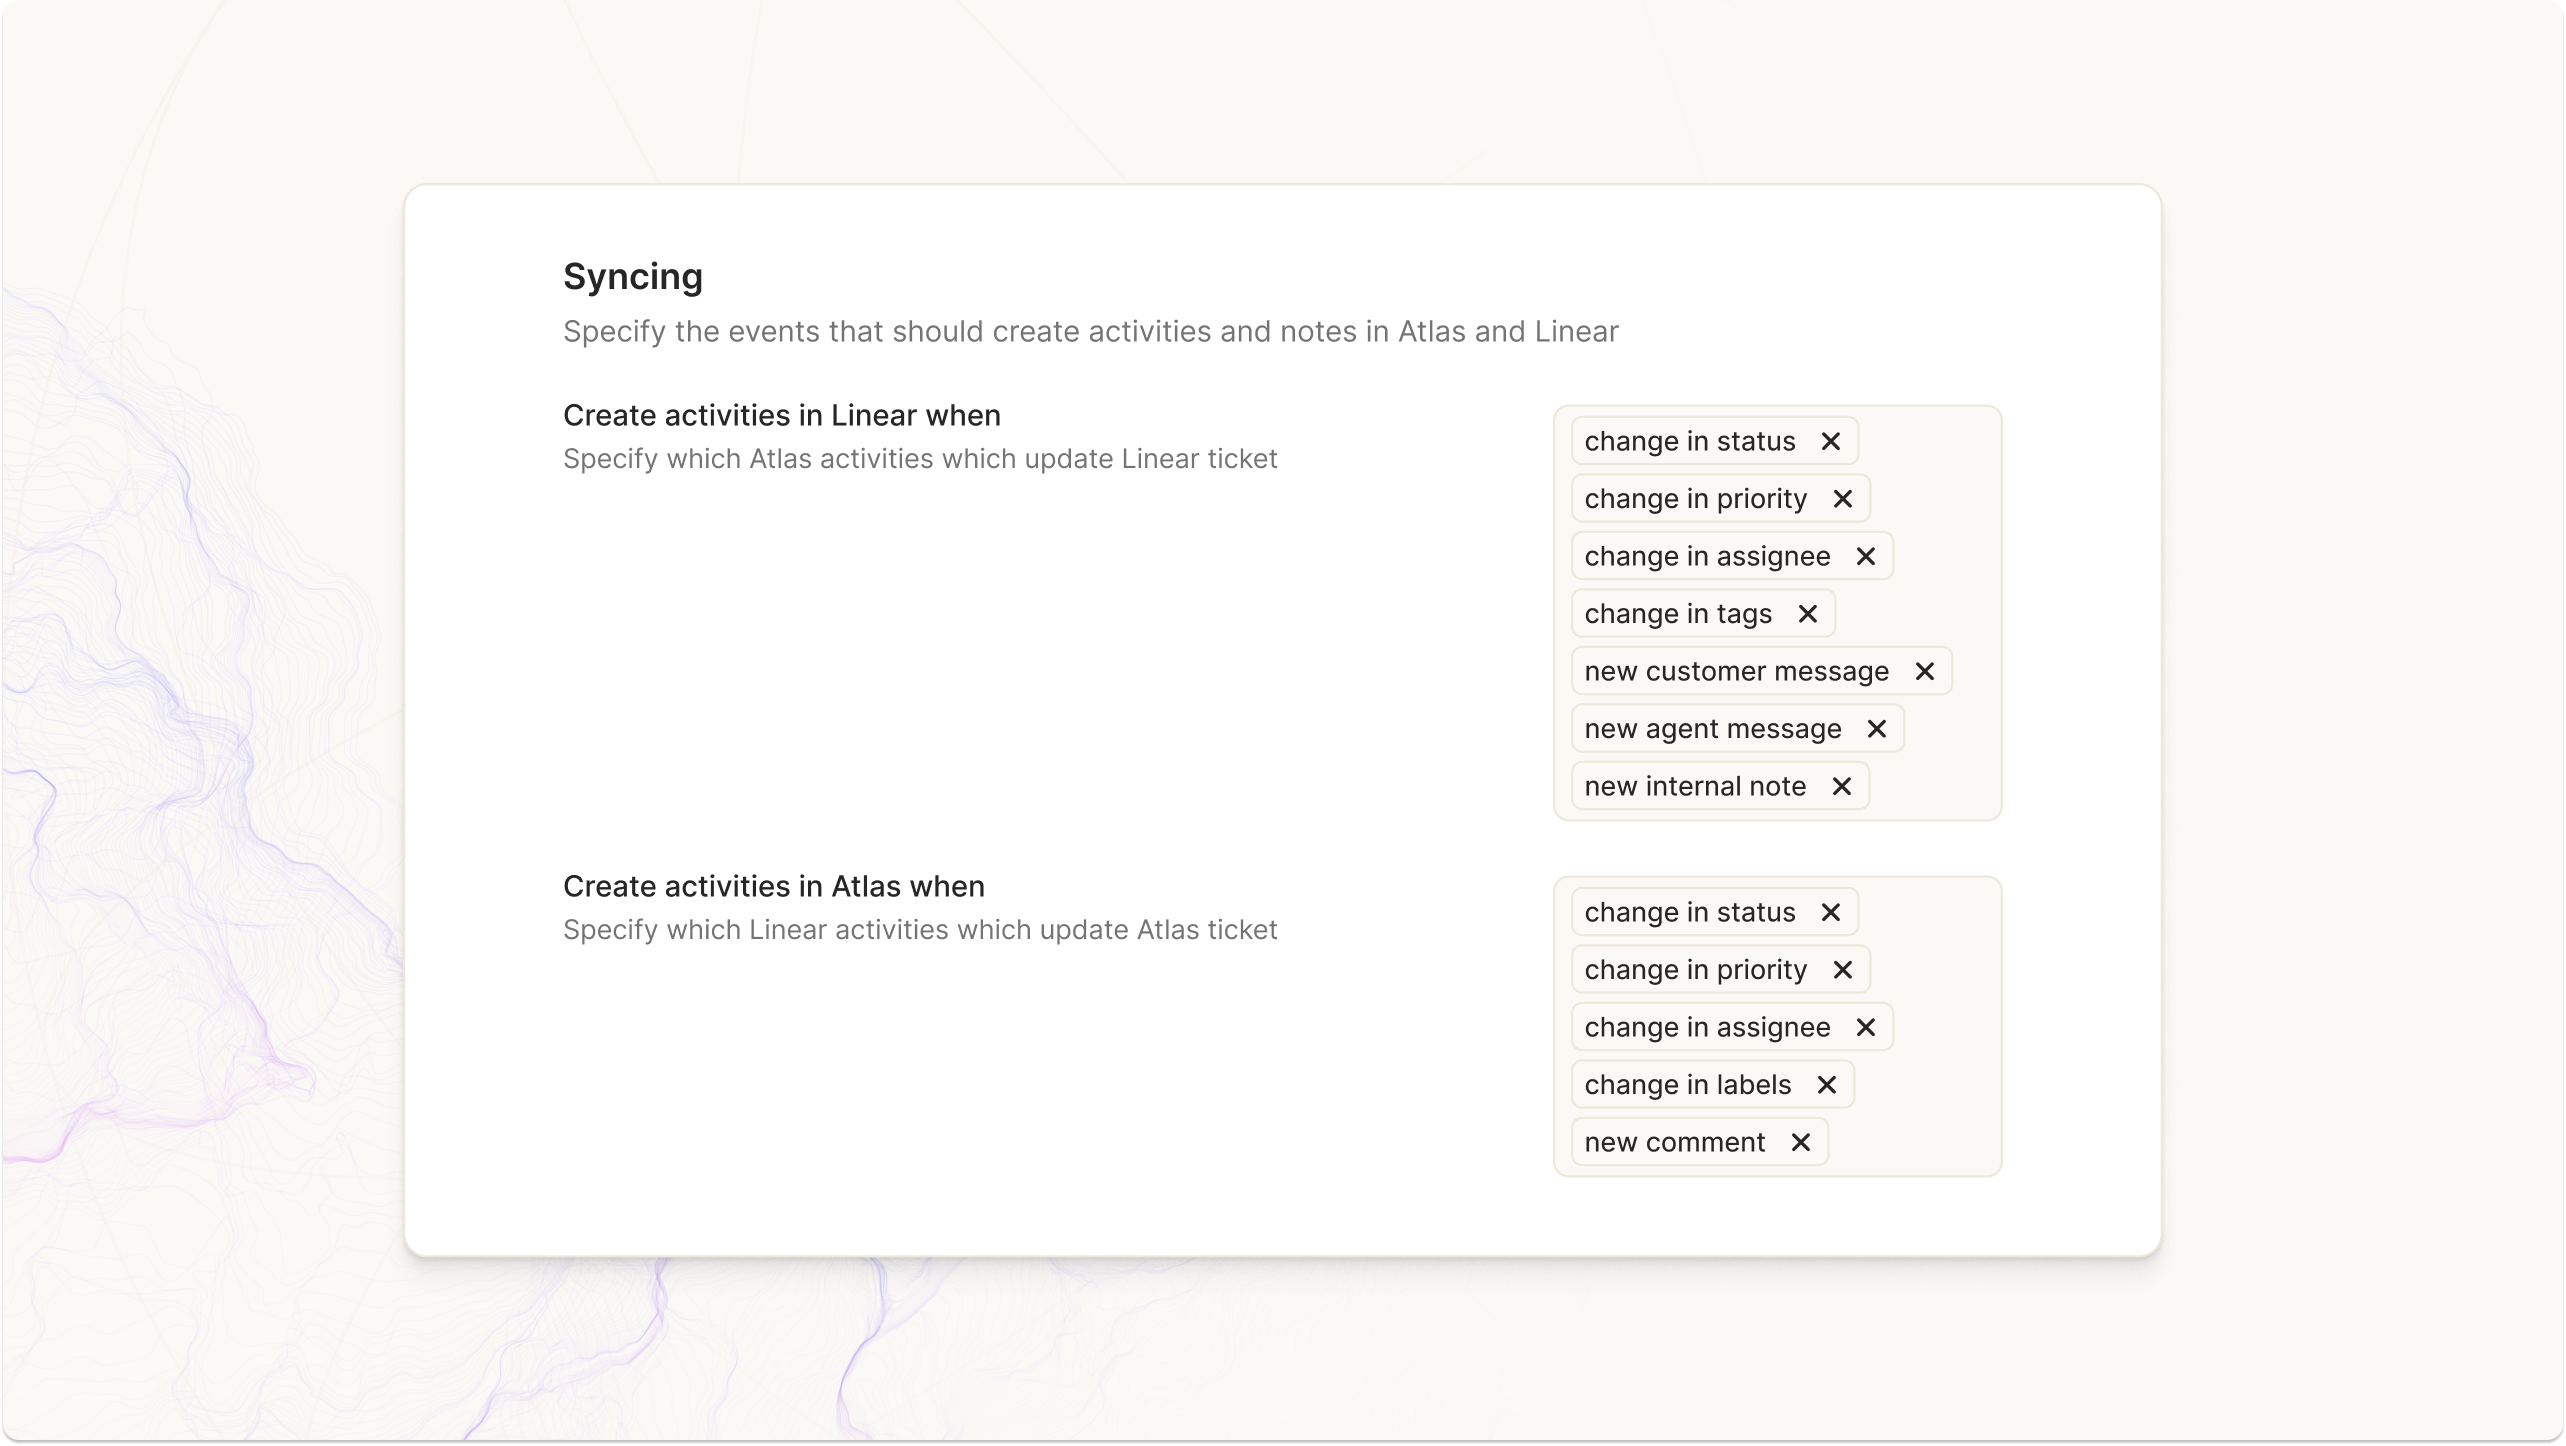The image size is (2566, 1446).
Task: Select the "change in tags" chip label
Action: [x=1677, y=613]
